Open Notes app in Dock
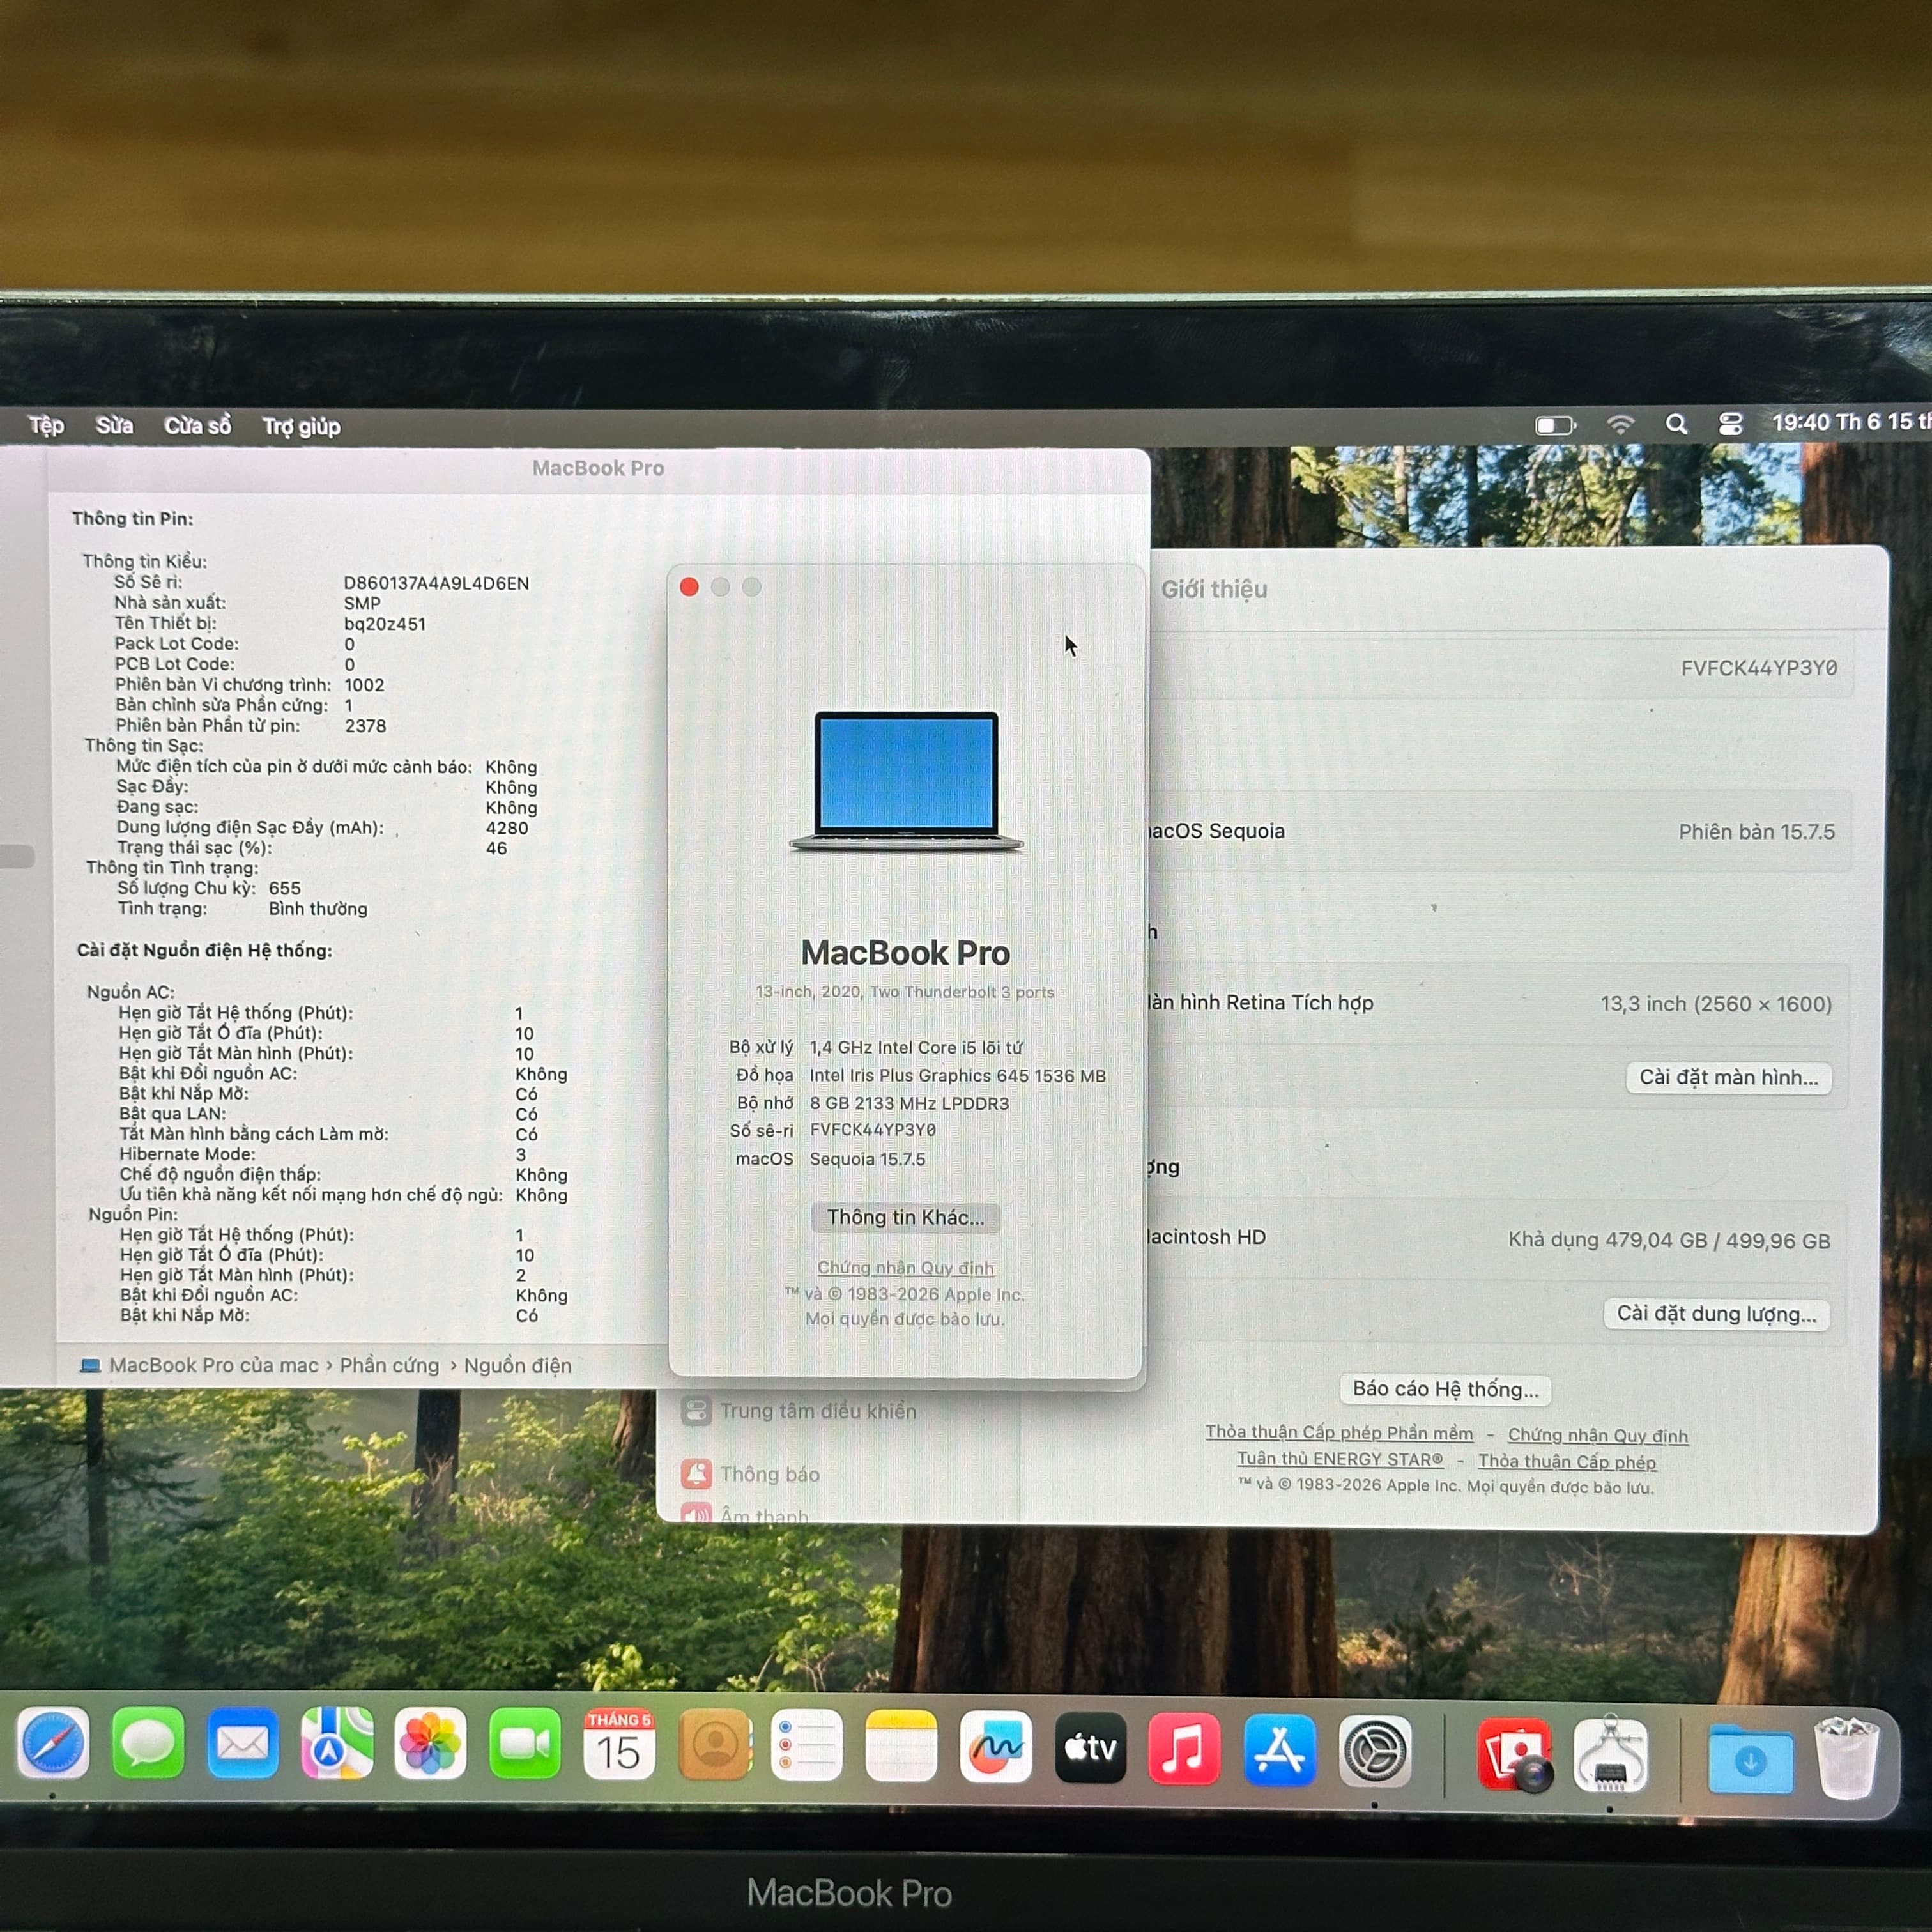Viewport: 1932px width, 1932px height. 901,1746
